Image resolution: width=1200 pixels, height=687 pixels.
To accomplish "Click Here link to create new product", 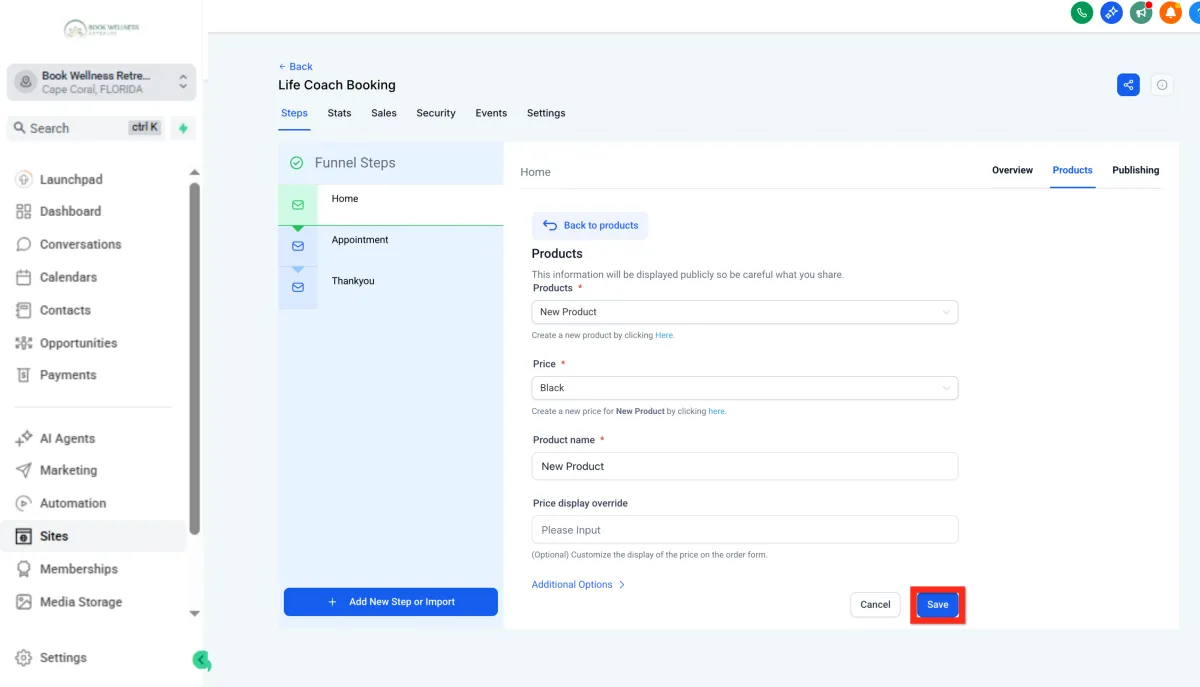I will point(664,336).
